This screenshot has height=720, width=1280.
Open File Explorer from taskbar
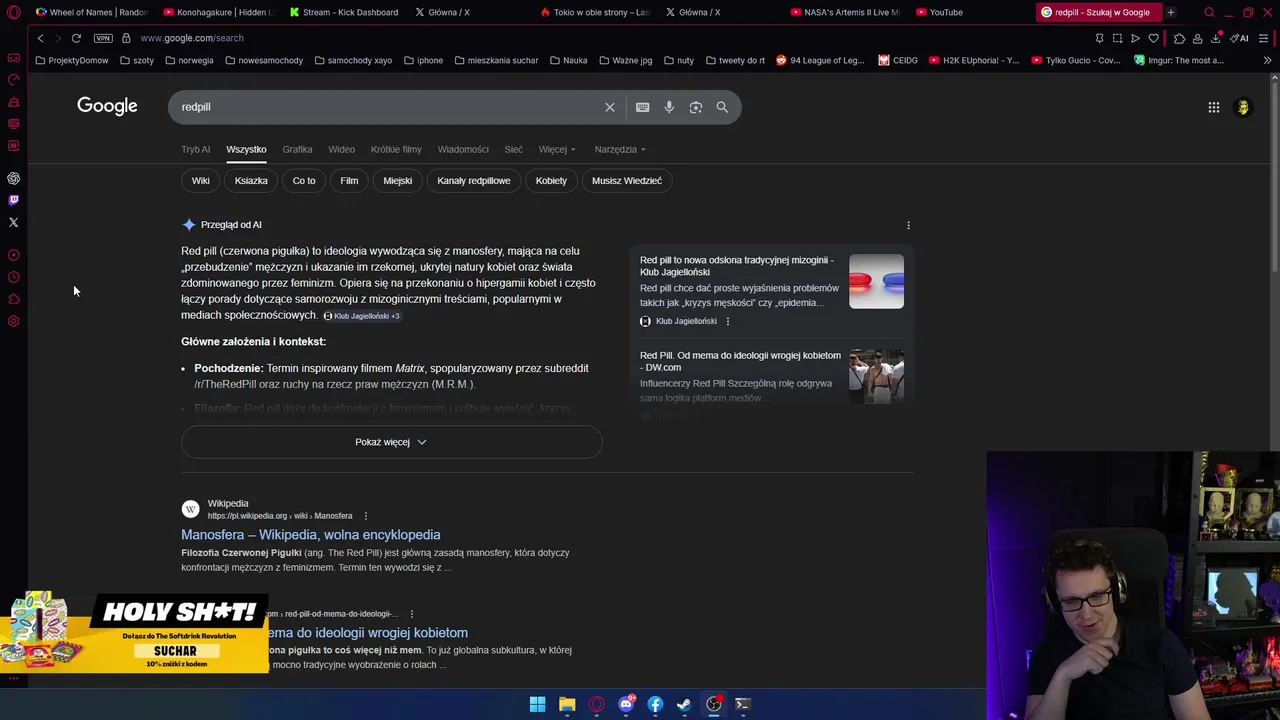[x=567, y=704]
